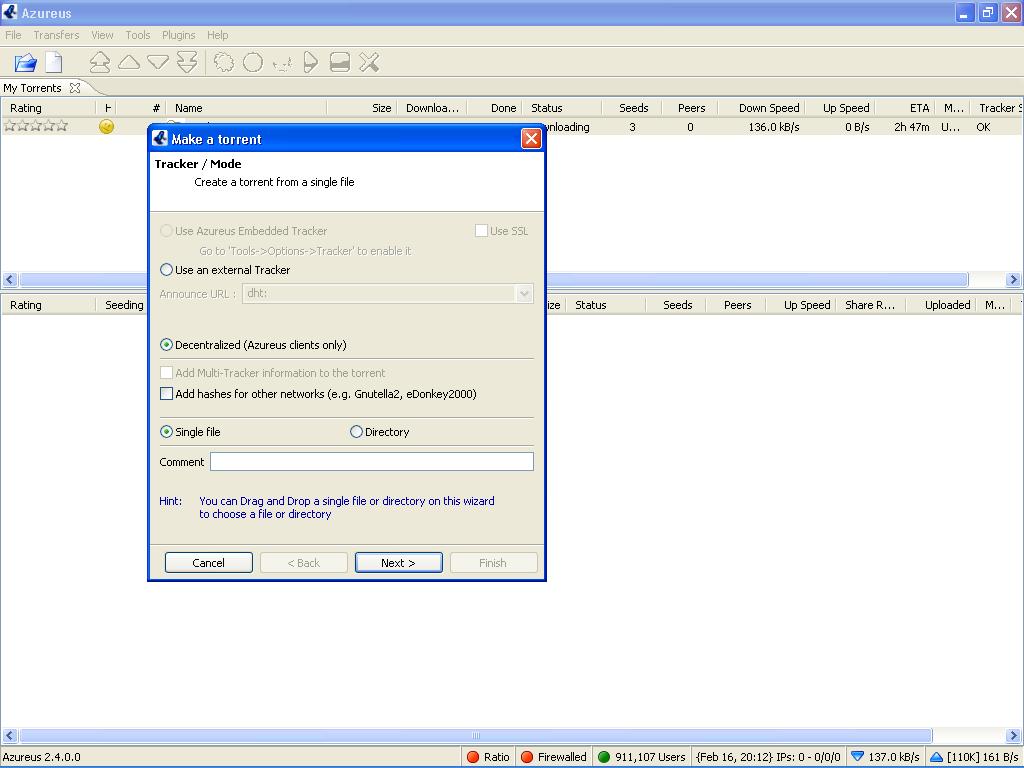1024x768 pixels.
Task: Click the new torrent document icon
Action: point(53,63)
